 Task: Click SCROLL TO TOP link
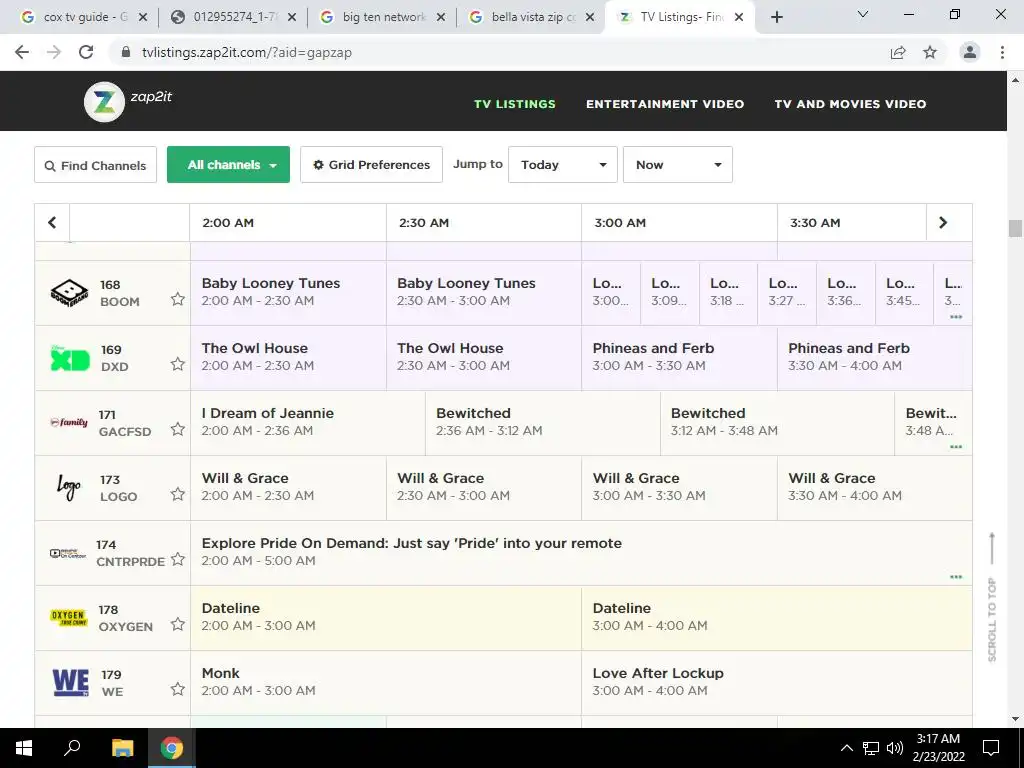pyautogui.click(x=992, y=598)
